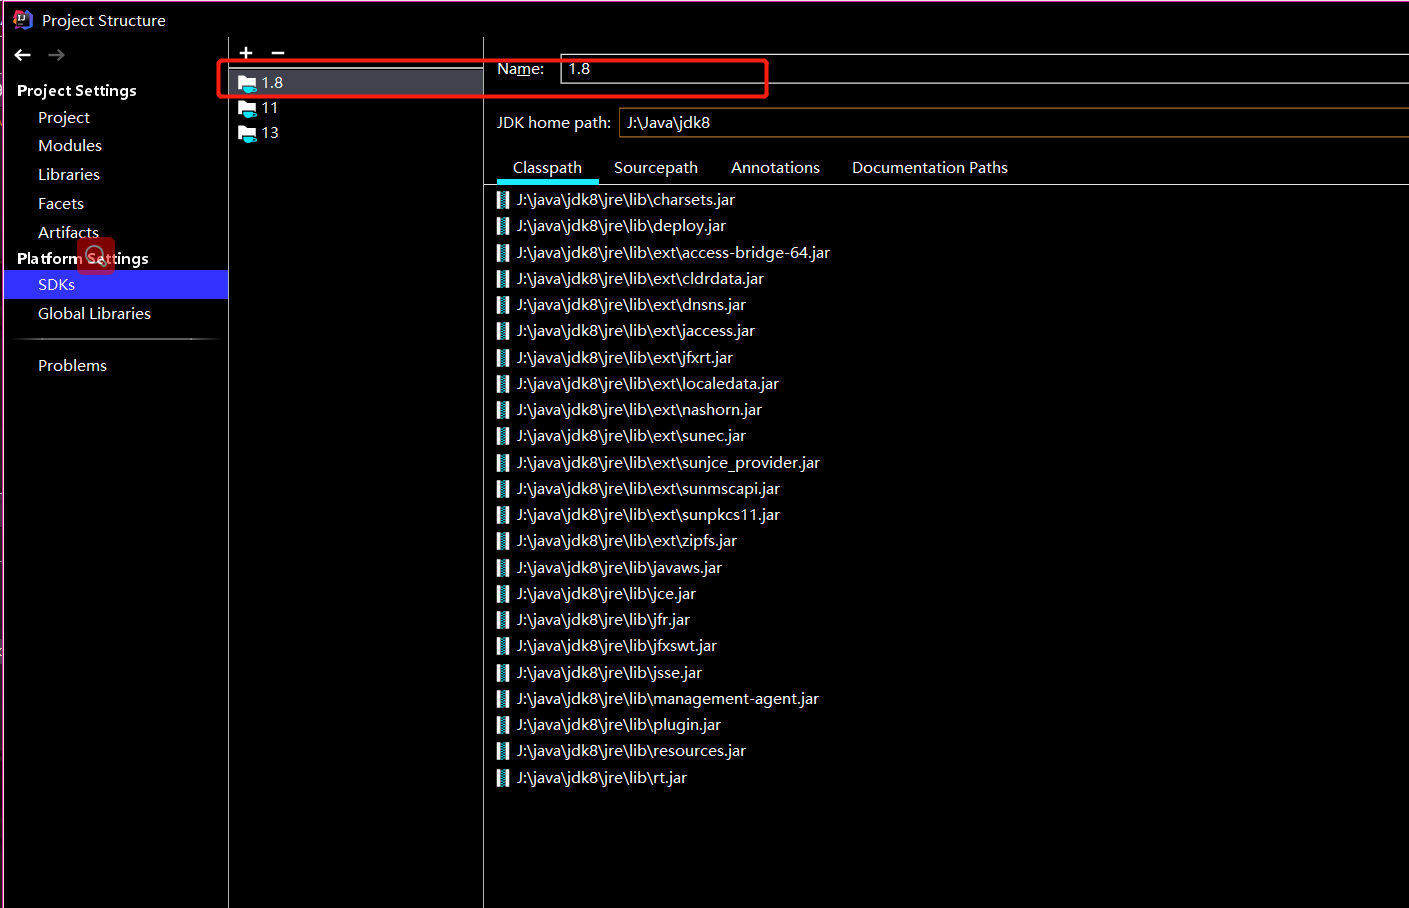Go forward with the right arrow
This screenshot has height=908, width=1409.
[57, 55]
